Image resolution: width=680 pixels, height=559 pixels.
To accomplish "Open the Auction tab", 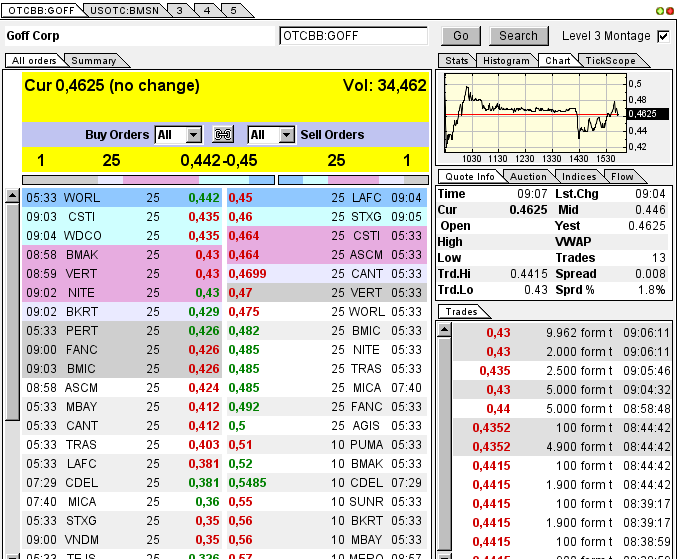I will tap(528, 177).
